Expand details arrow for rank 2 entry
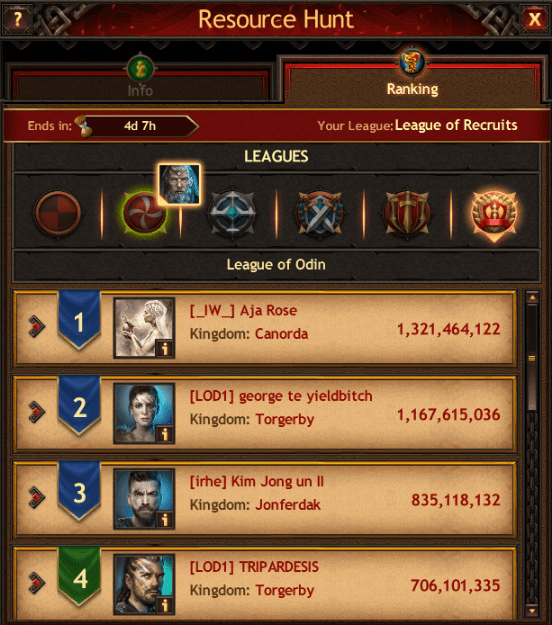 coord(36,412)
